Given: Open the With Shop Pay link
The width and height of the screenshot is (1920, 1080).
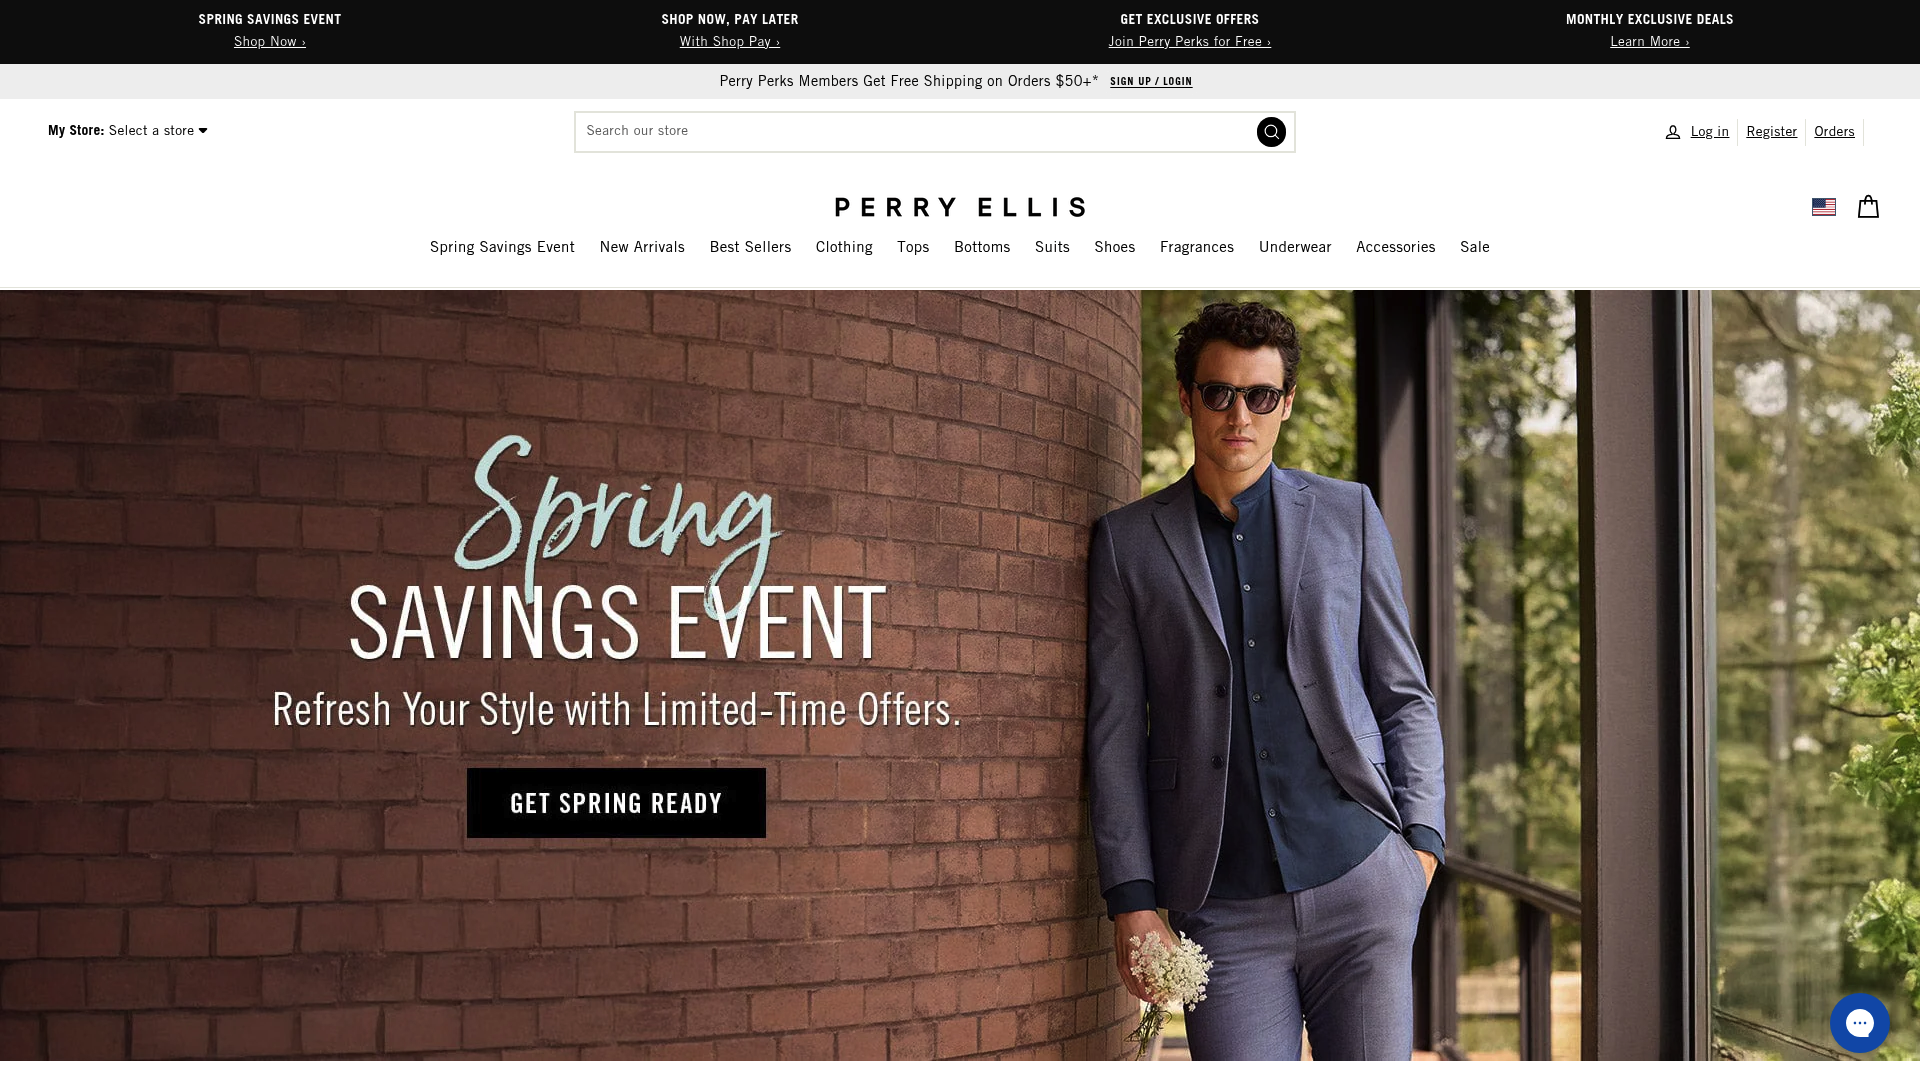Looking at the screenshot, I should tap(730, 42).
